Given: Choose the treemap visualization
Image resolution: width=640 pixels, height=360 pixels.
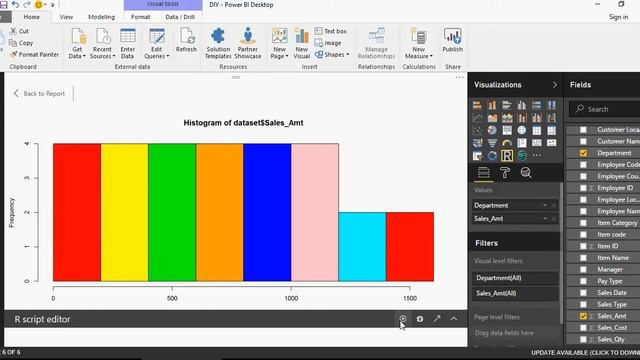Looking at the screenshot, I should [x=507, y=131].
